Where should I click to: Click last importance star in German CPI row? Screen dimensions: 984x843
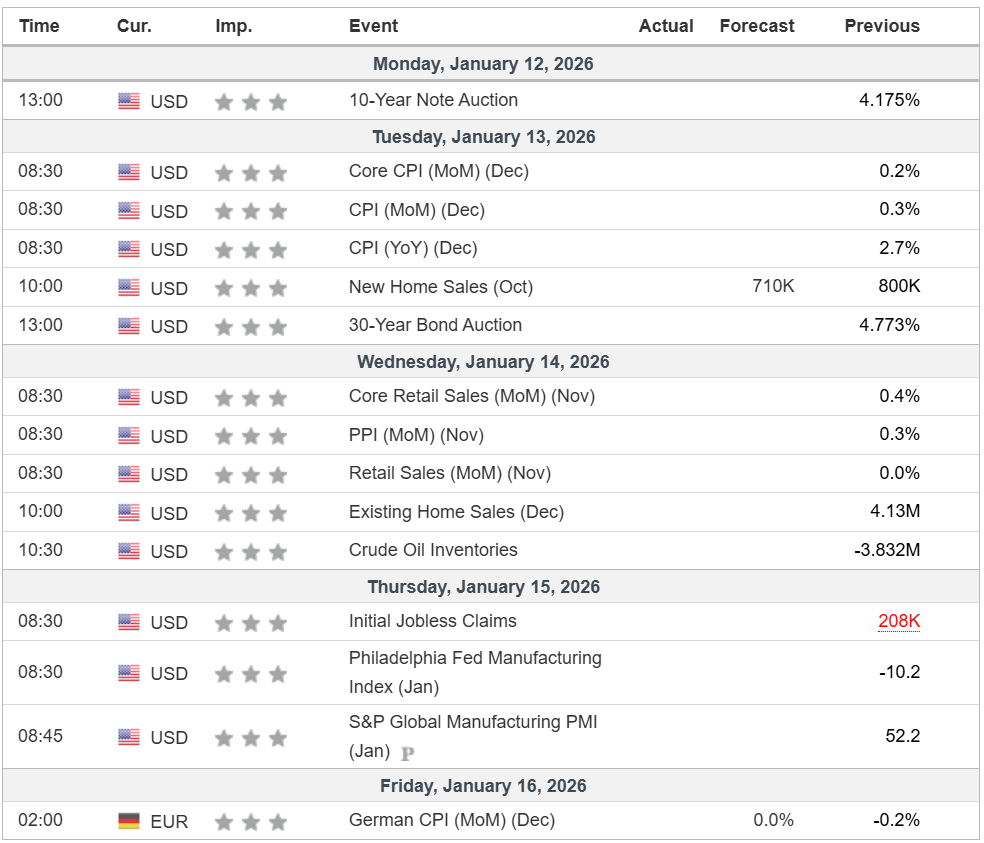click(x=278, y=822)
